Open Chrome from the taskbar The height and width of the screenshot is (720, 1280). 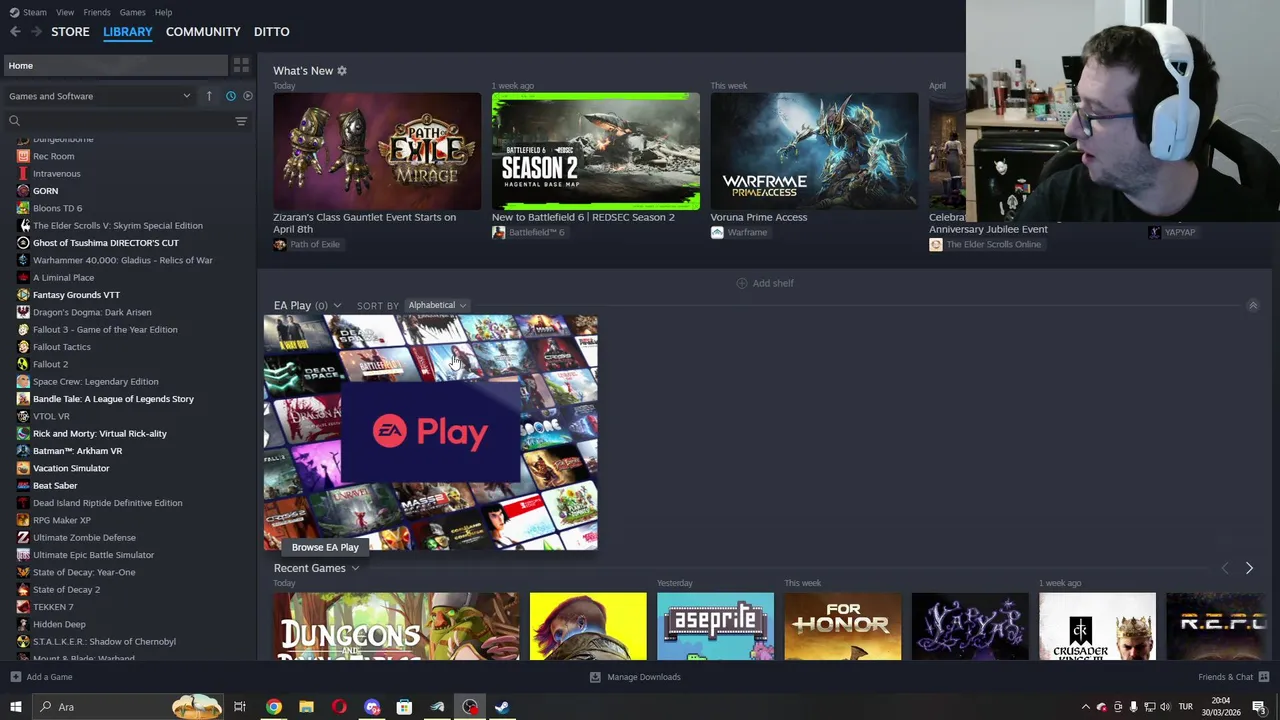(x=273, y=707)
